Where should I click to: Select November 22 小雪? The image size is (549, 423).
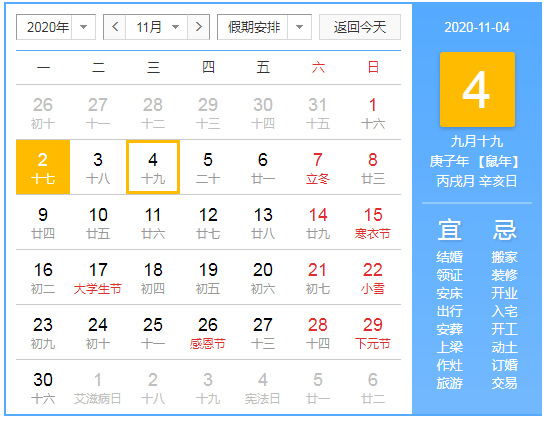click(373, 277)
